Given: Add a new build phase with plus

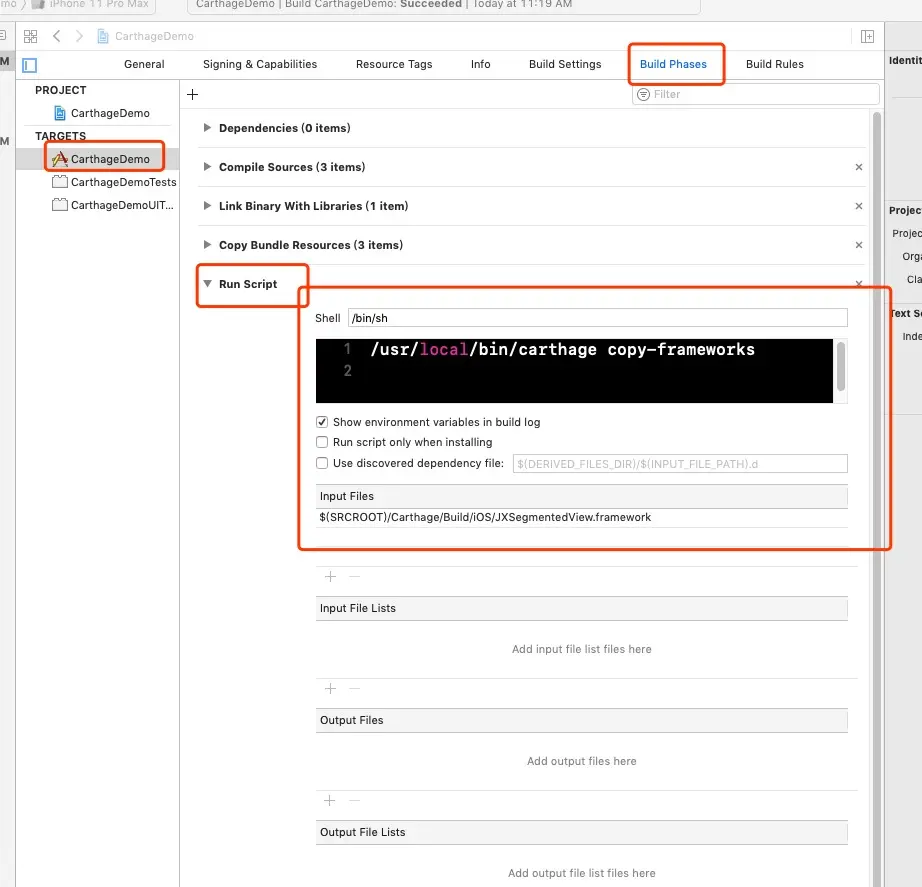Looking at the screenshot, I should (192, 94).
